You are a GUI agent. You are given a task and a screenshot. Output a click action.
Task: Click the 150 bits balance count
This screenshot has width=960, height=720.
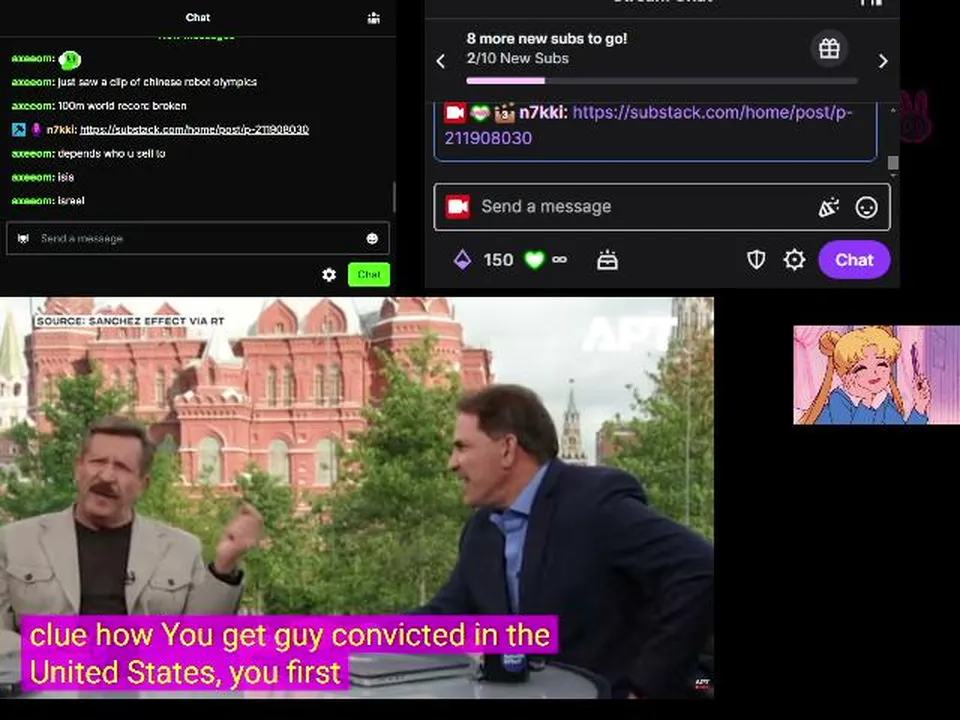[498, 260]
